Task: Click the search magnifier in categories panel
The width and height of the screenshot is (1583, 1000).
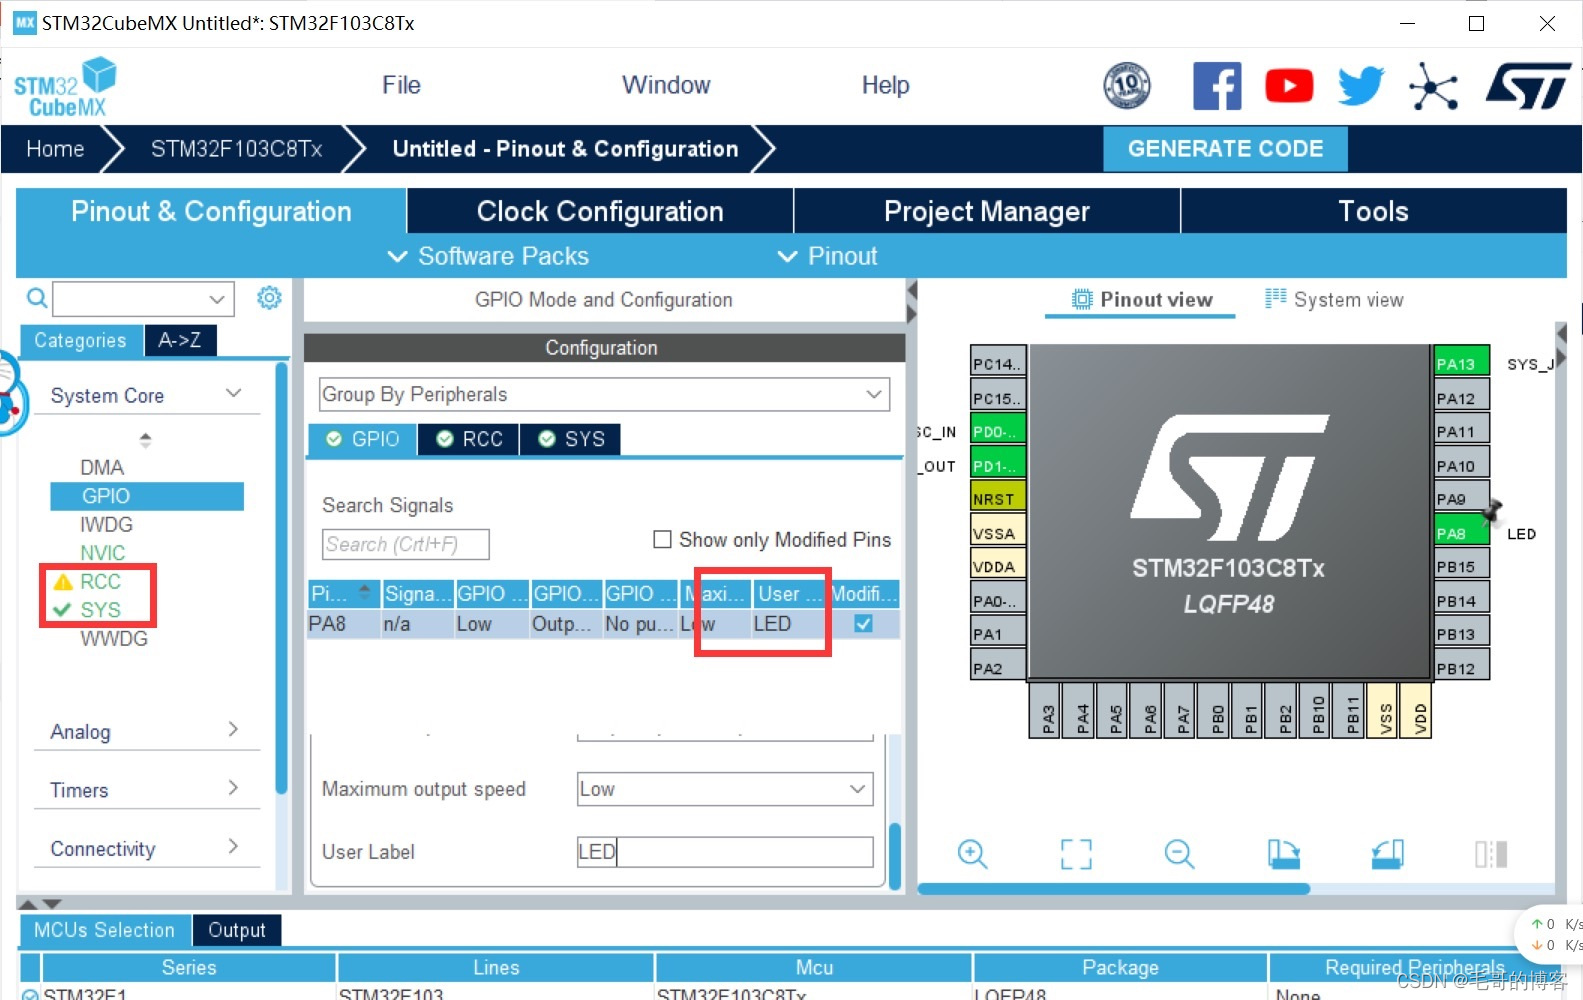Action: pyautogui.click(x=37, y=298)
